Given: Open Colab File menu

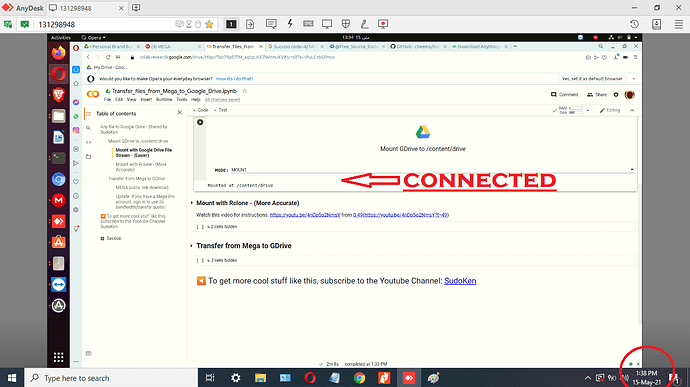Looking at the screenshot, I should tap(107, 100).
